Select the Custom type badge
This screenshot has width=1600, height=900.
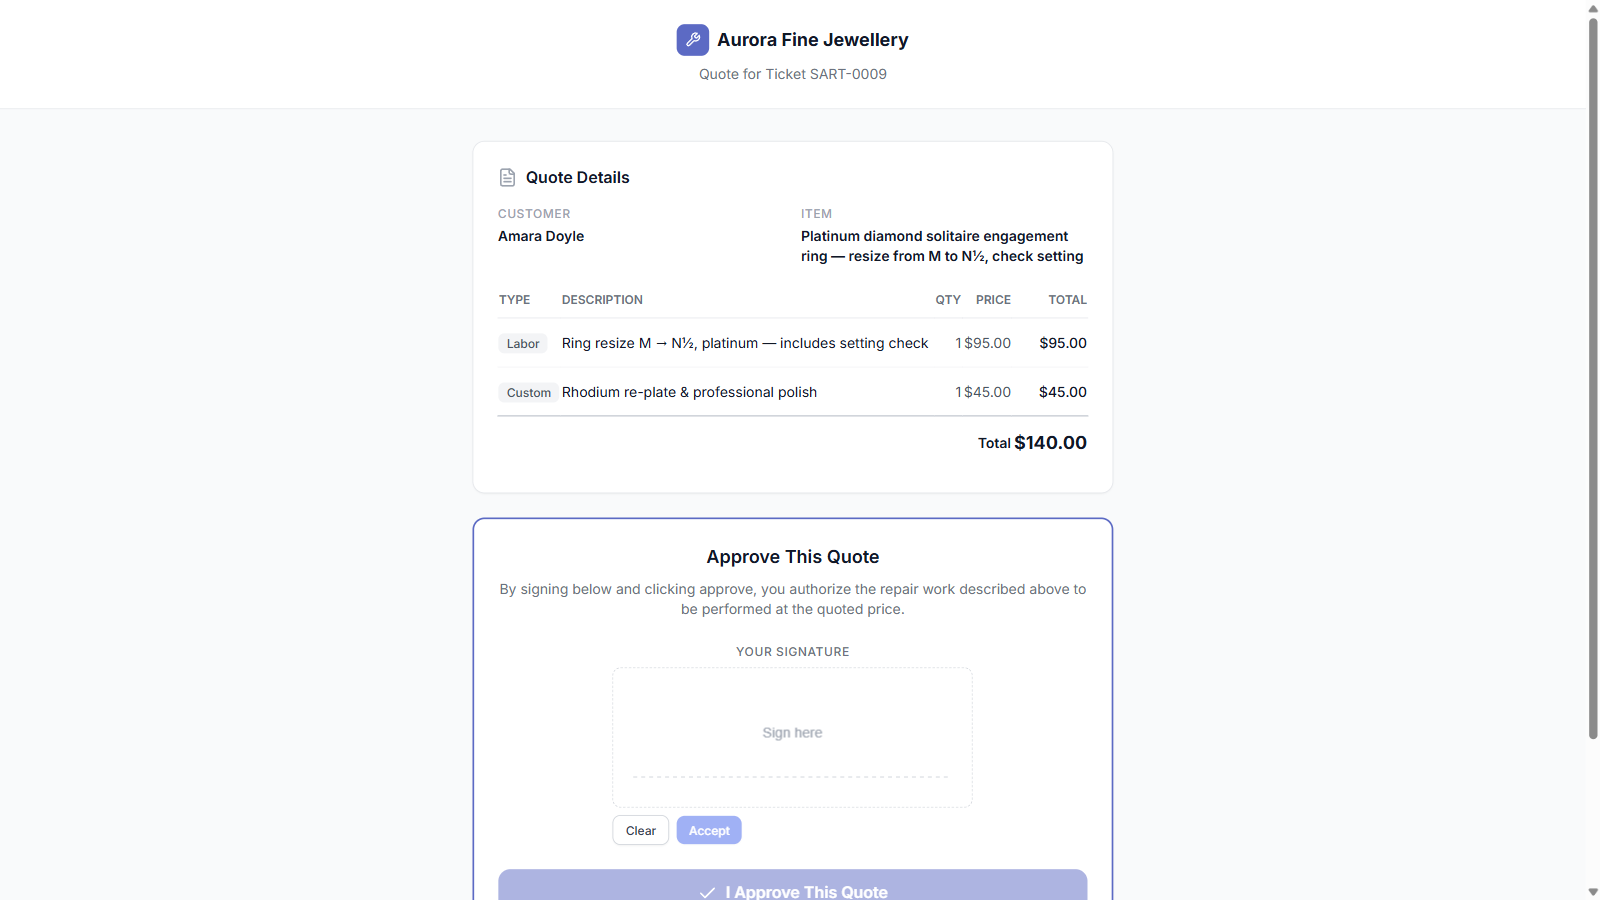click(x=528, y=392)
